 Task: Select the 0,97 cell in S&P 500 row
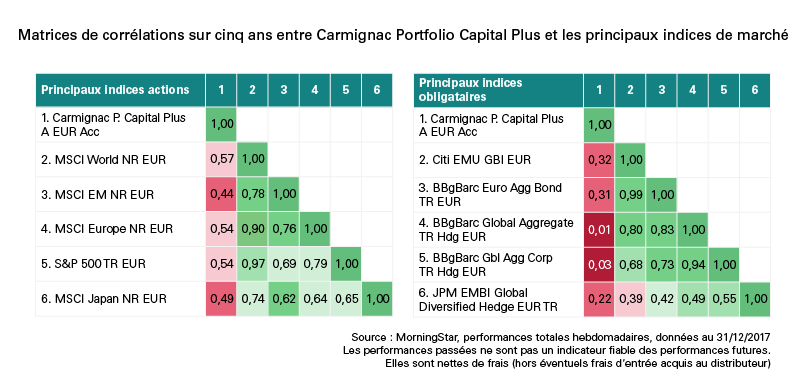[252, 264]
